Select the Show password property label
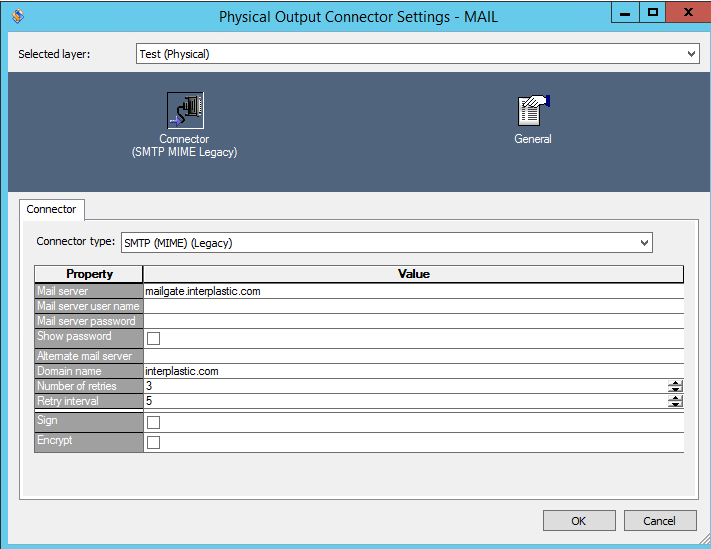This screenshot has width=711, height=549. pos(89,338)
